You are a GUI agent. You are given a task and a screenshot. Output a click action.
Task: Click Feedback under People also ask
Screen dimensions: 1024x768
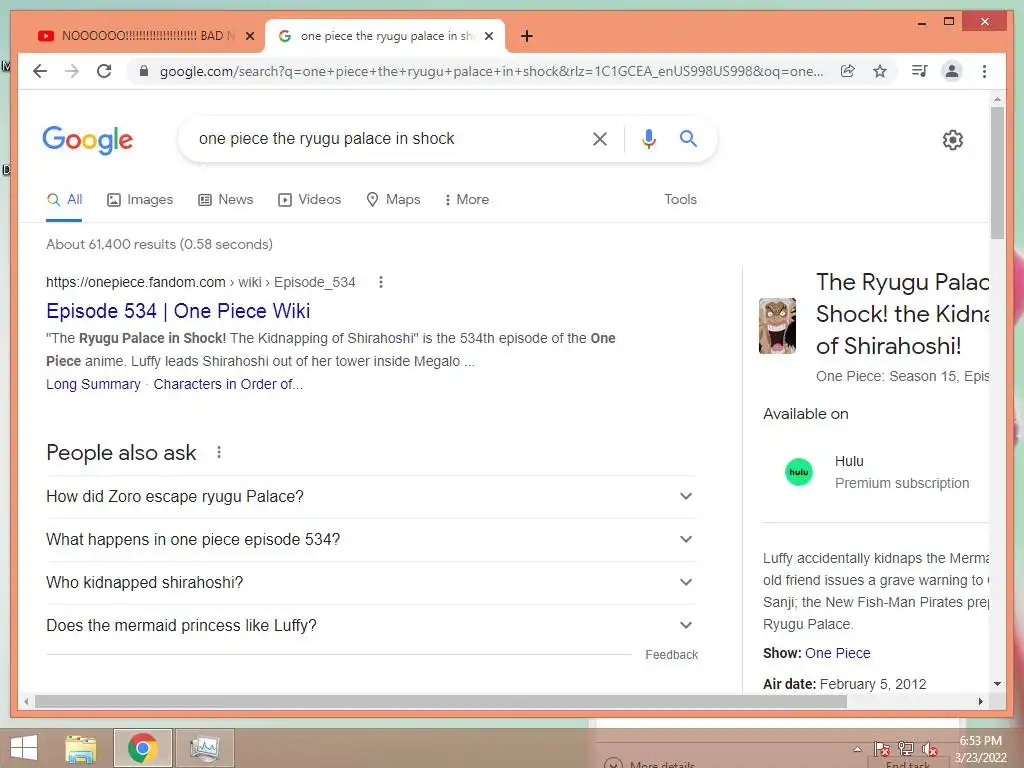(x=671, y=655)
